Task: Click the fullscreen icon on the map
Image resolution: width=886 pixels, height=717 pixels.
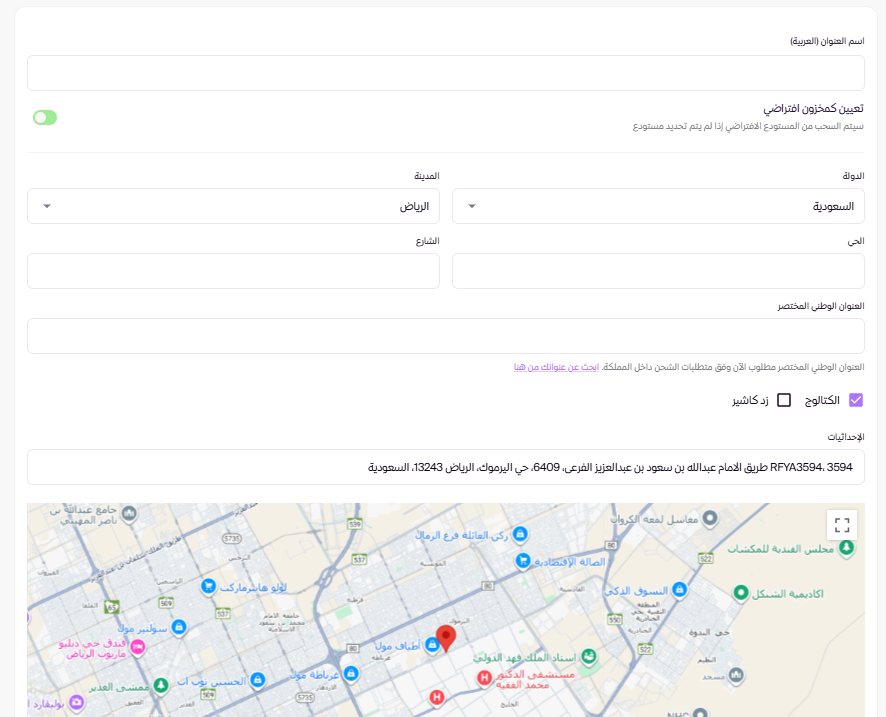Action: click(841, 525)
